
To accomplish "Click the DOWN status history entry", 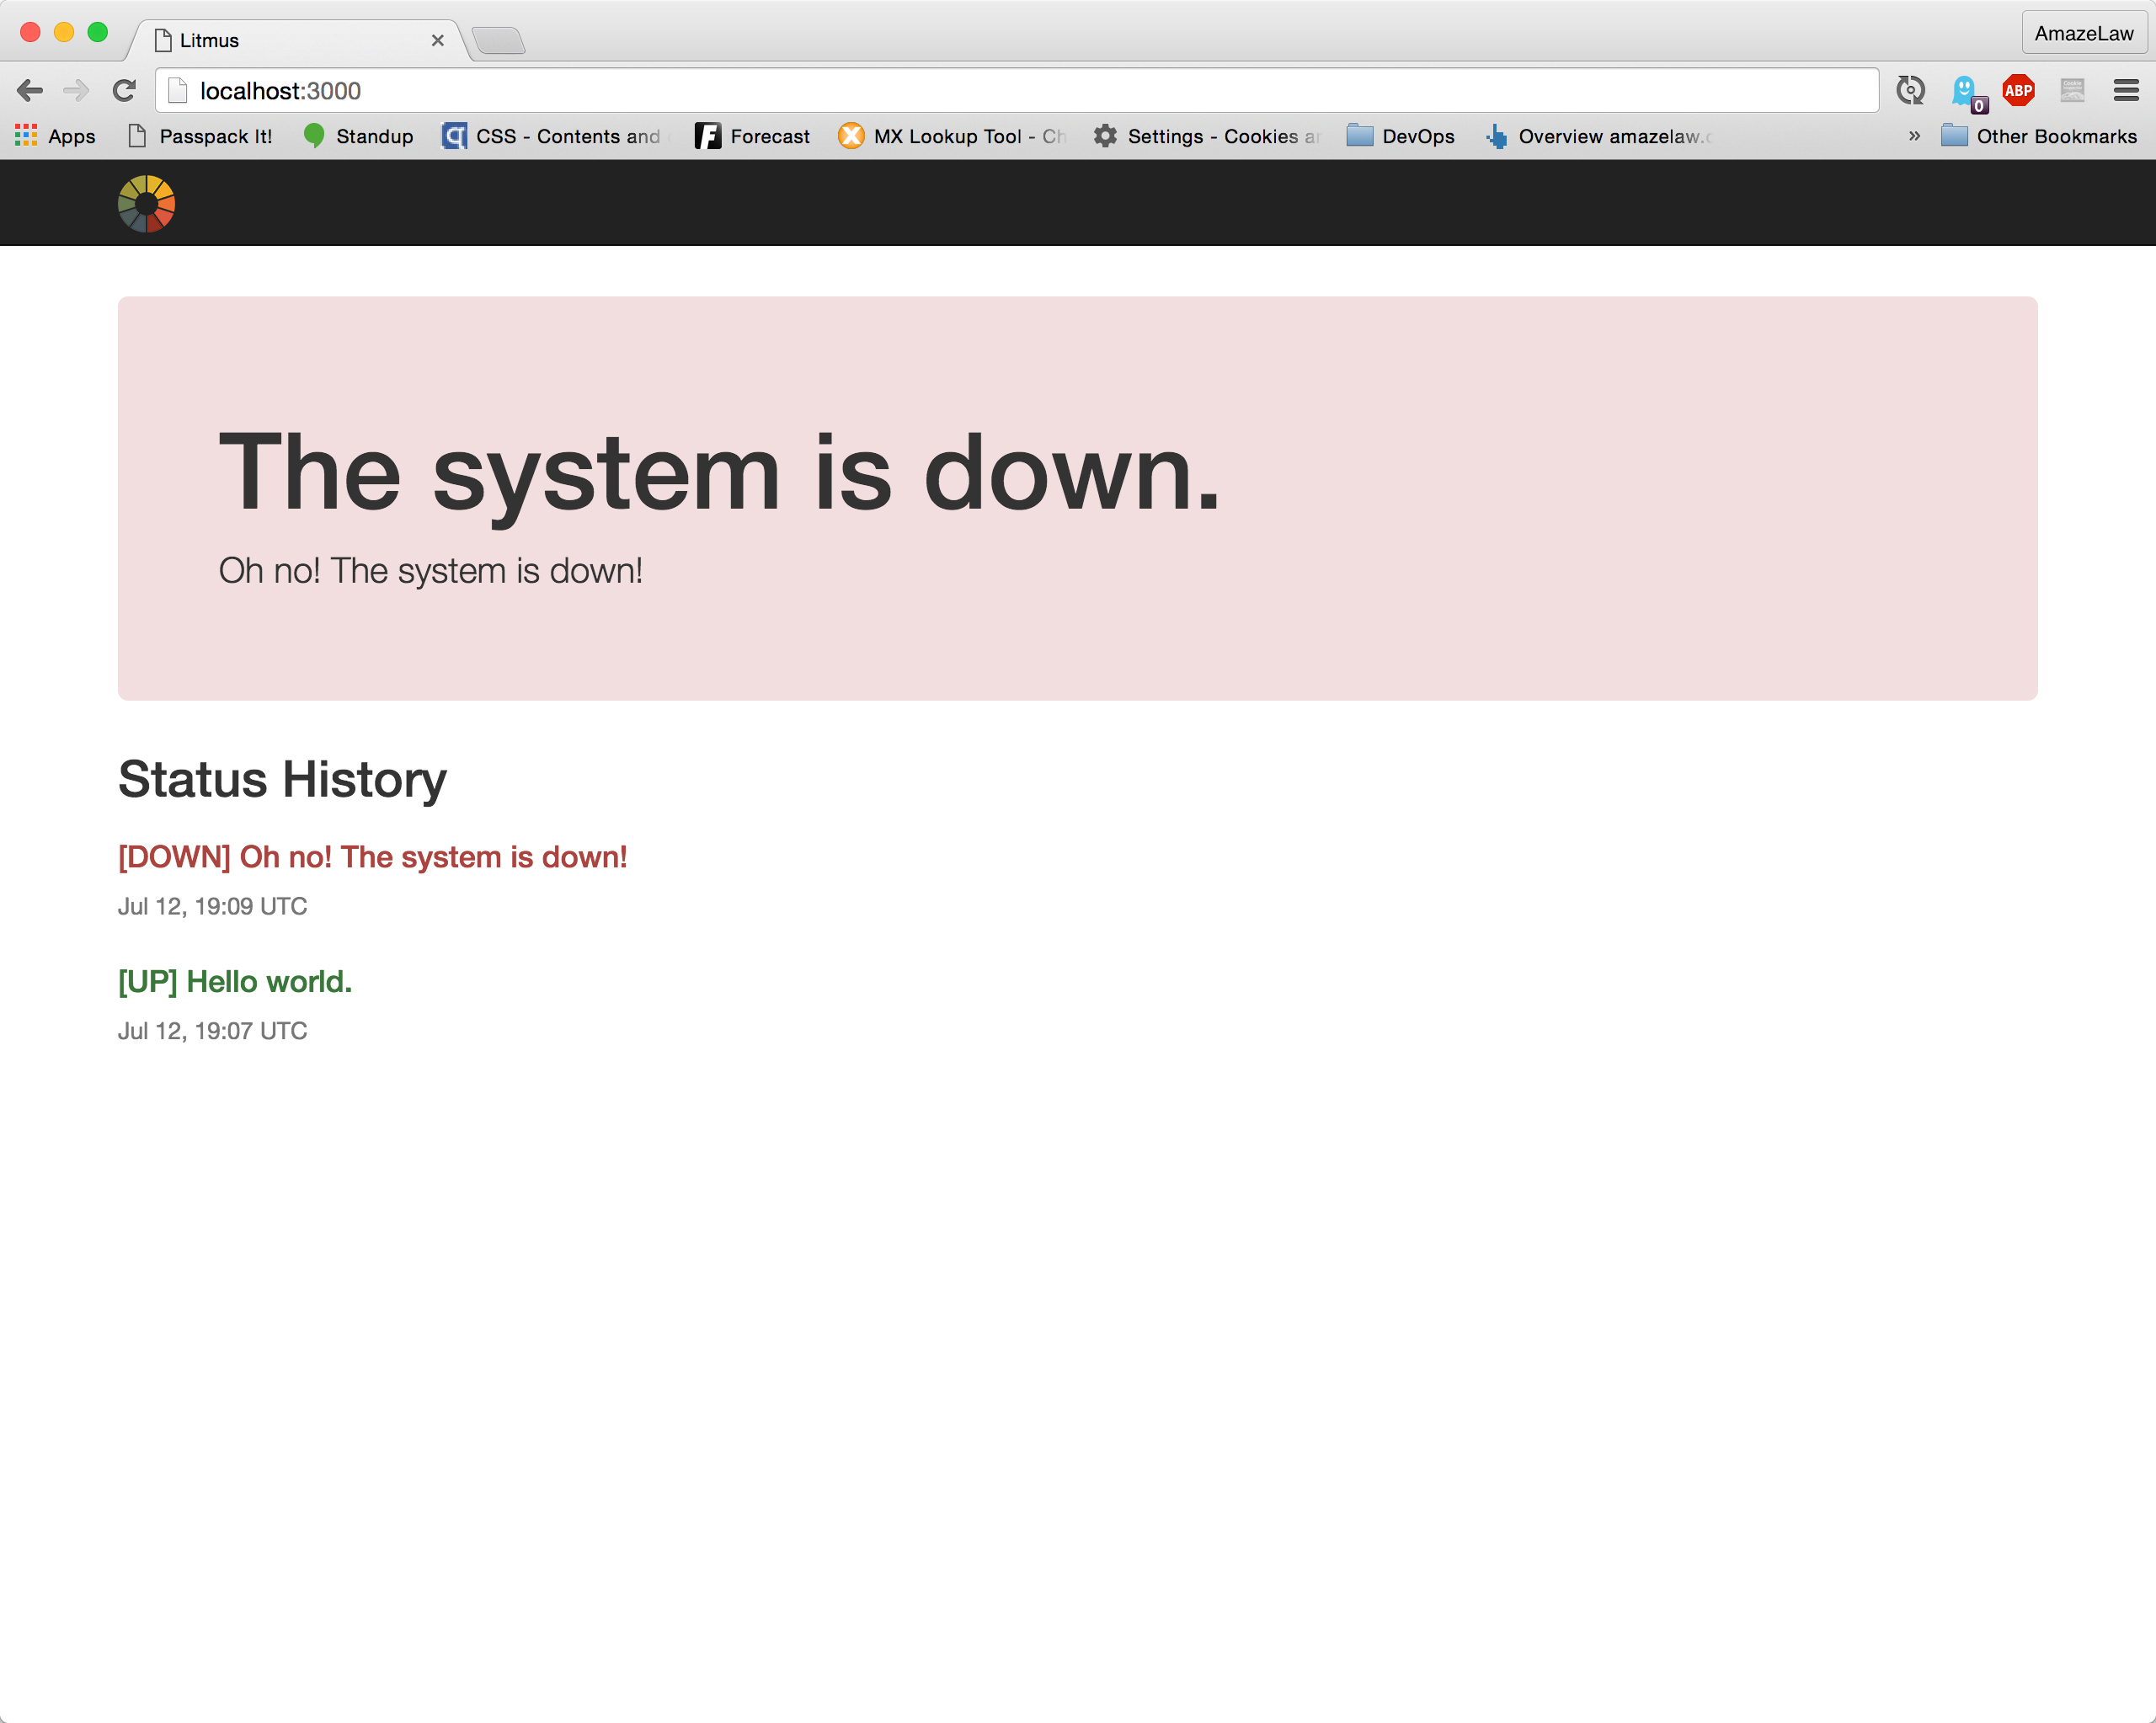I will [x=372, y=857].
